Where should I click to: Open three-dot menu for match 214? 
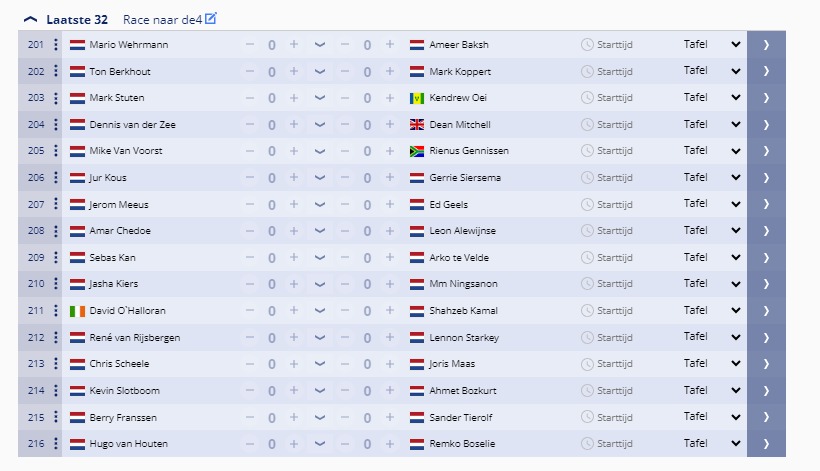[x=55, y=390]
